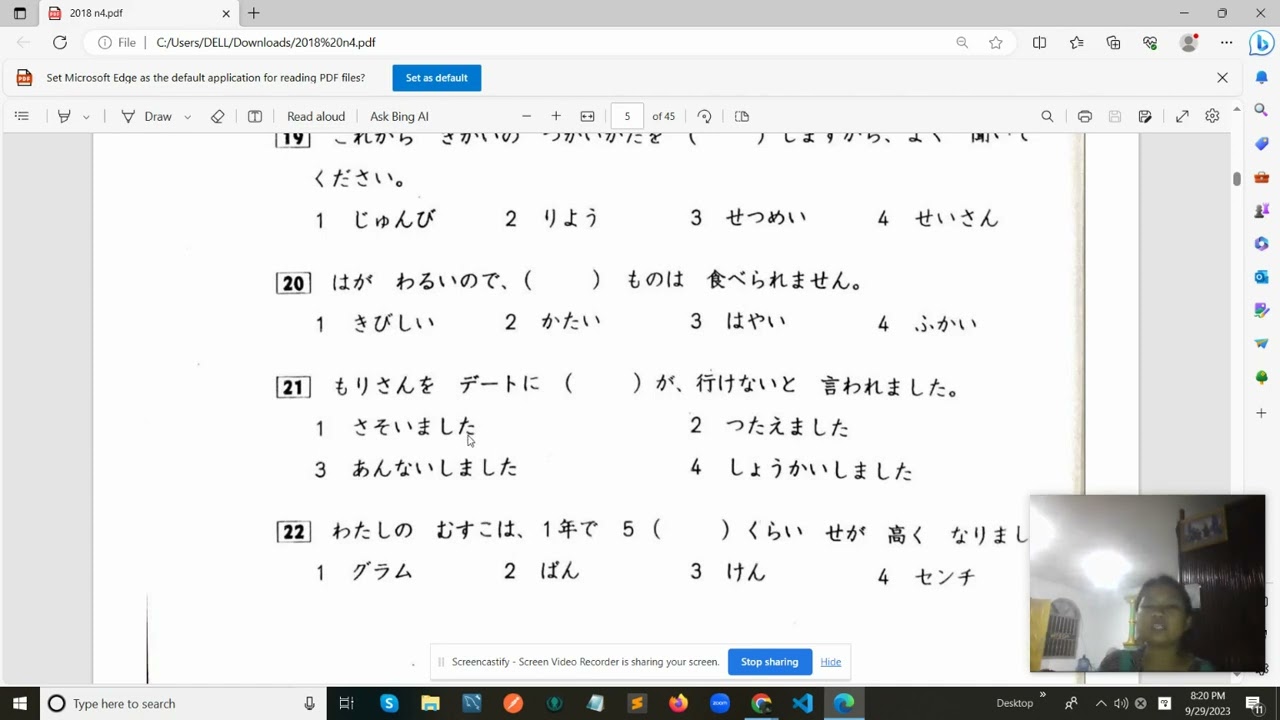Click answer option さそいました
This screenshot has height=720, width=1280.
click(414, 427)
